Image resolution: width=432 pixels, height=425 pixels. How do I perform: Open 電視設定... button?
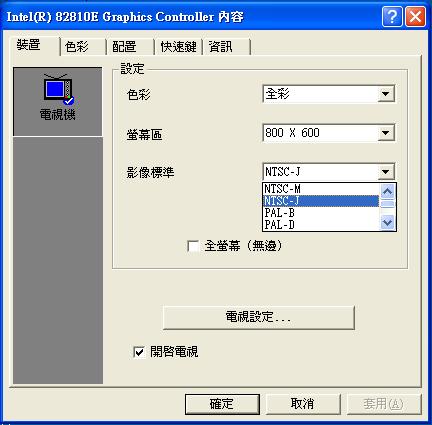coord(259,317)
